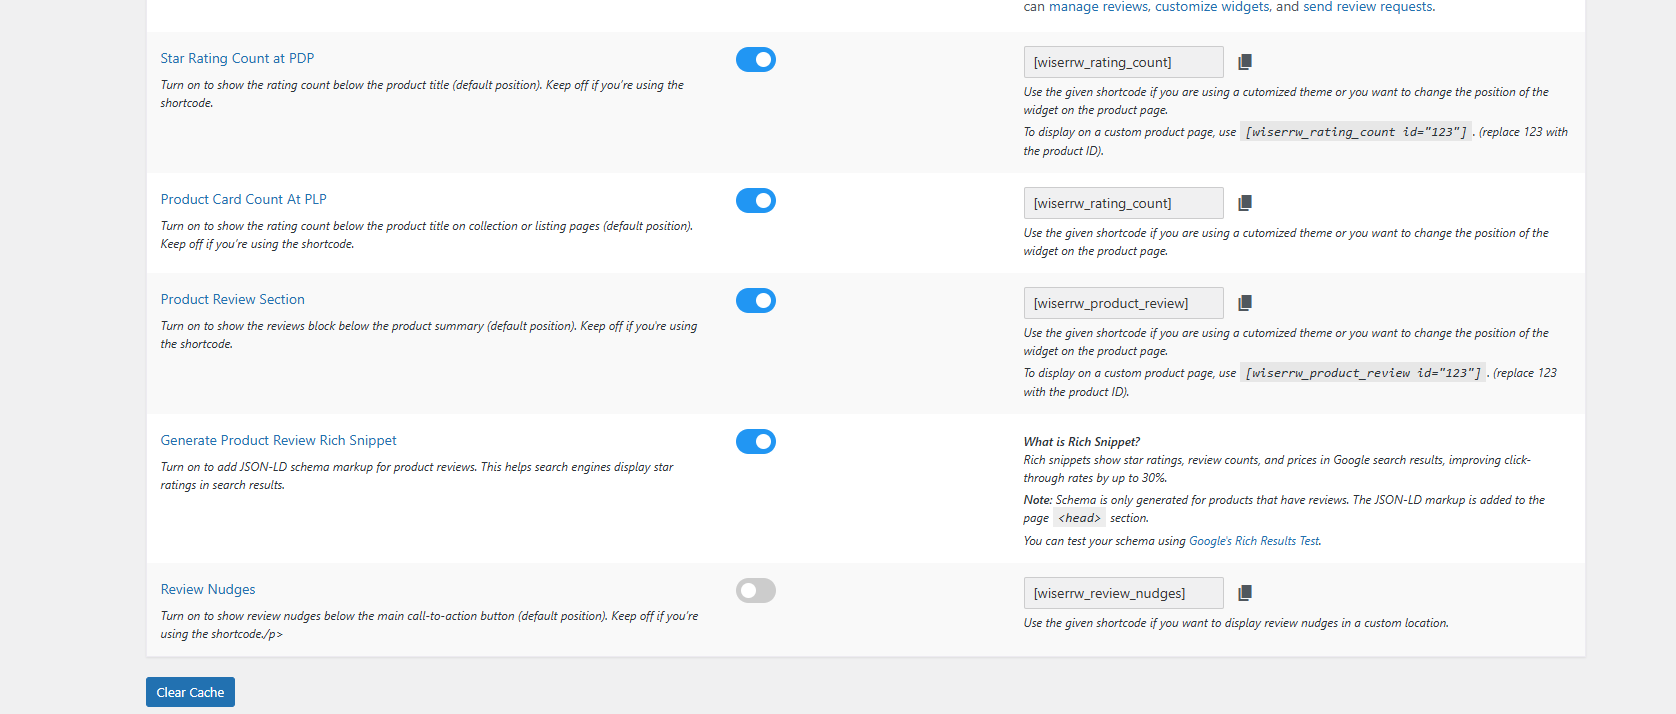1676x714 pixels.
Task: Disable Generate Product Review Rich Snippet
Action: (x=756, y=442)
